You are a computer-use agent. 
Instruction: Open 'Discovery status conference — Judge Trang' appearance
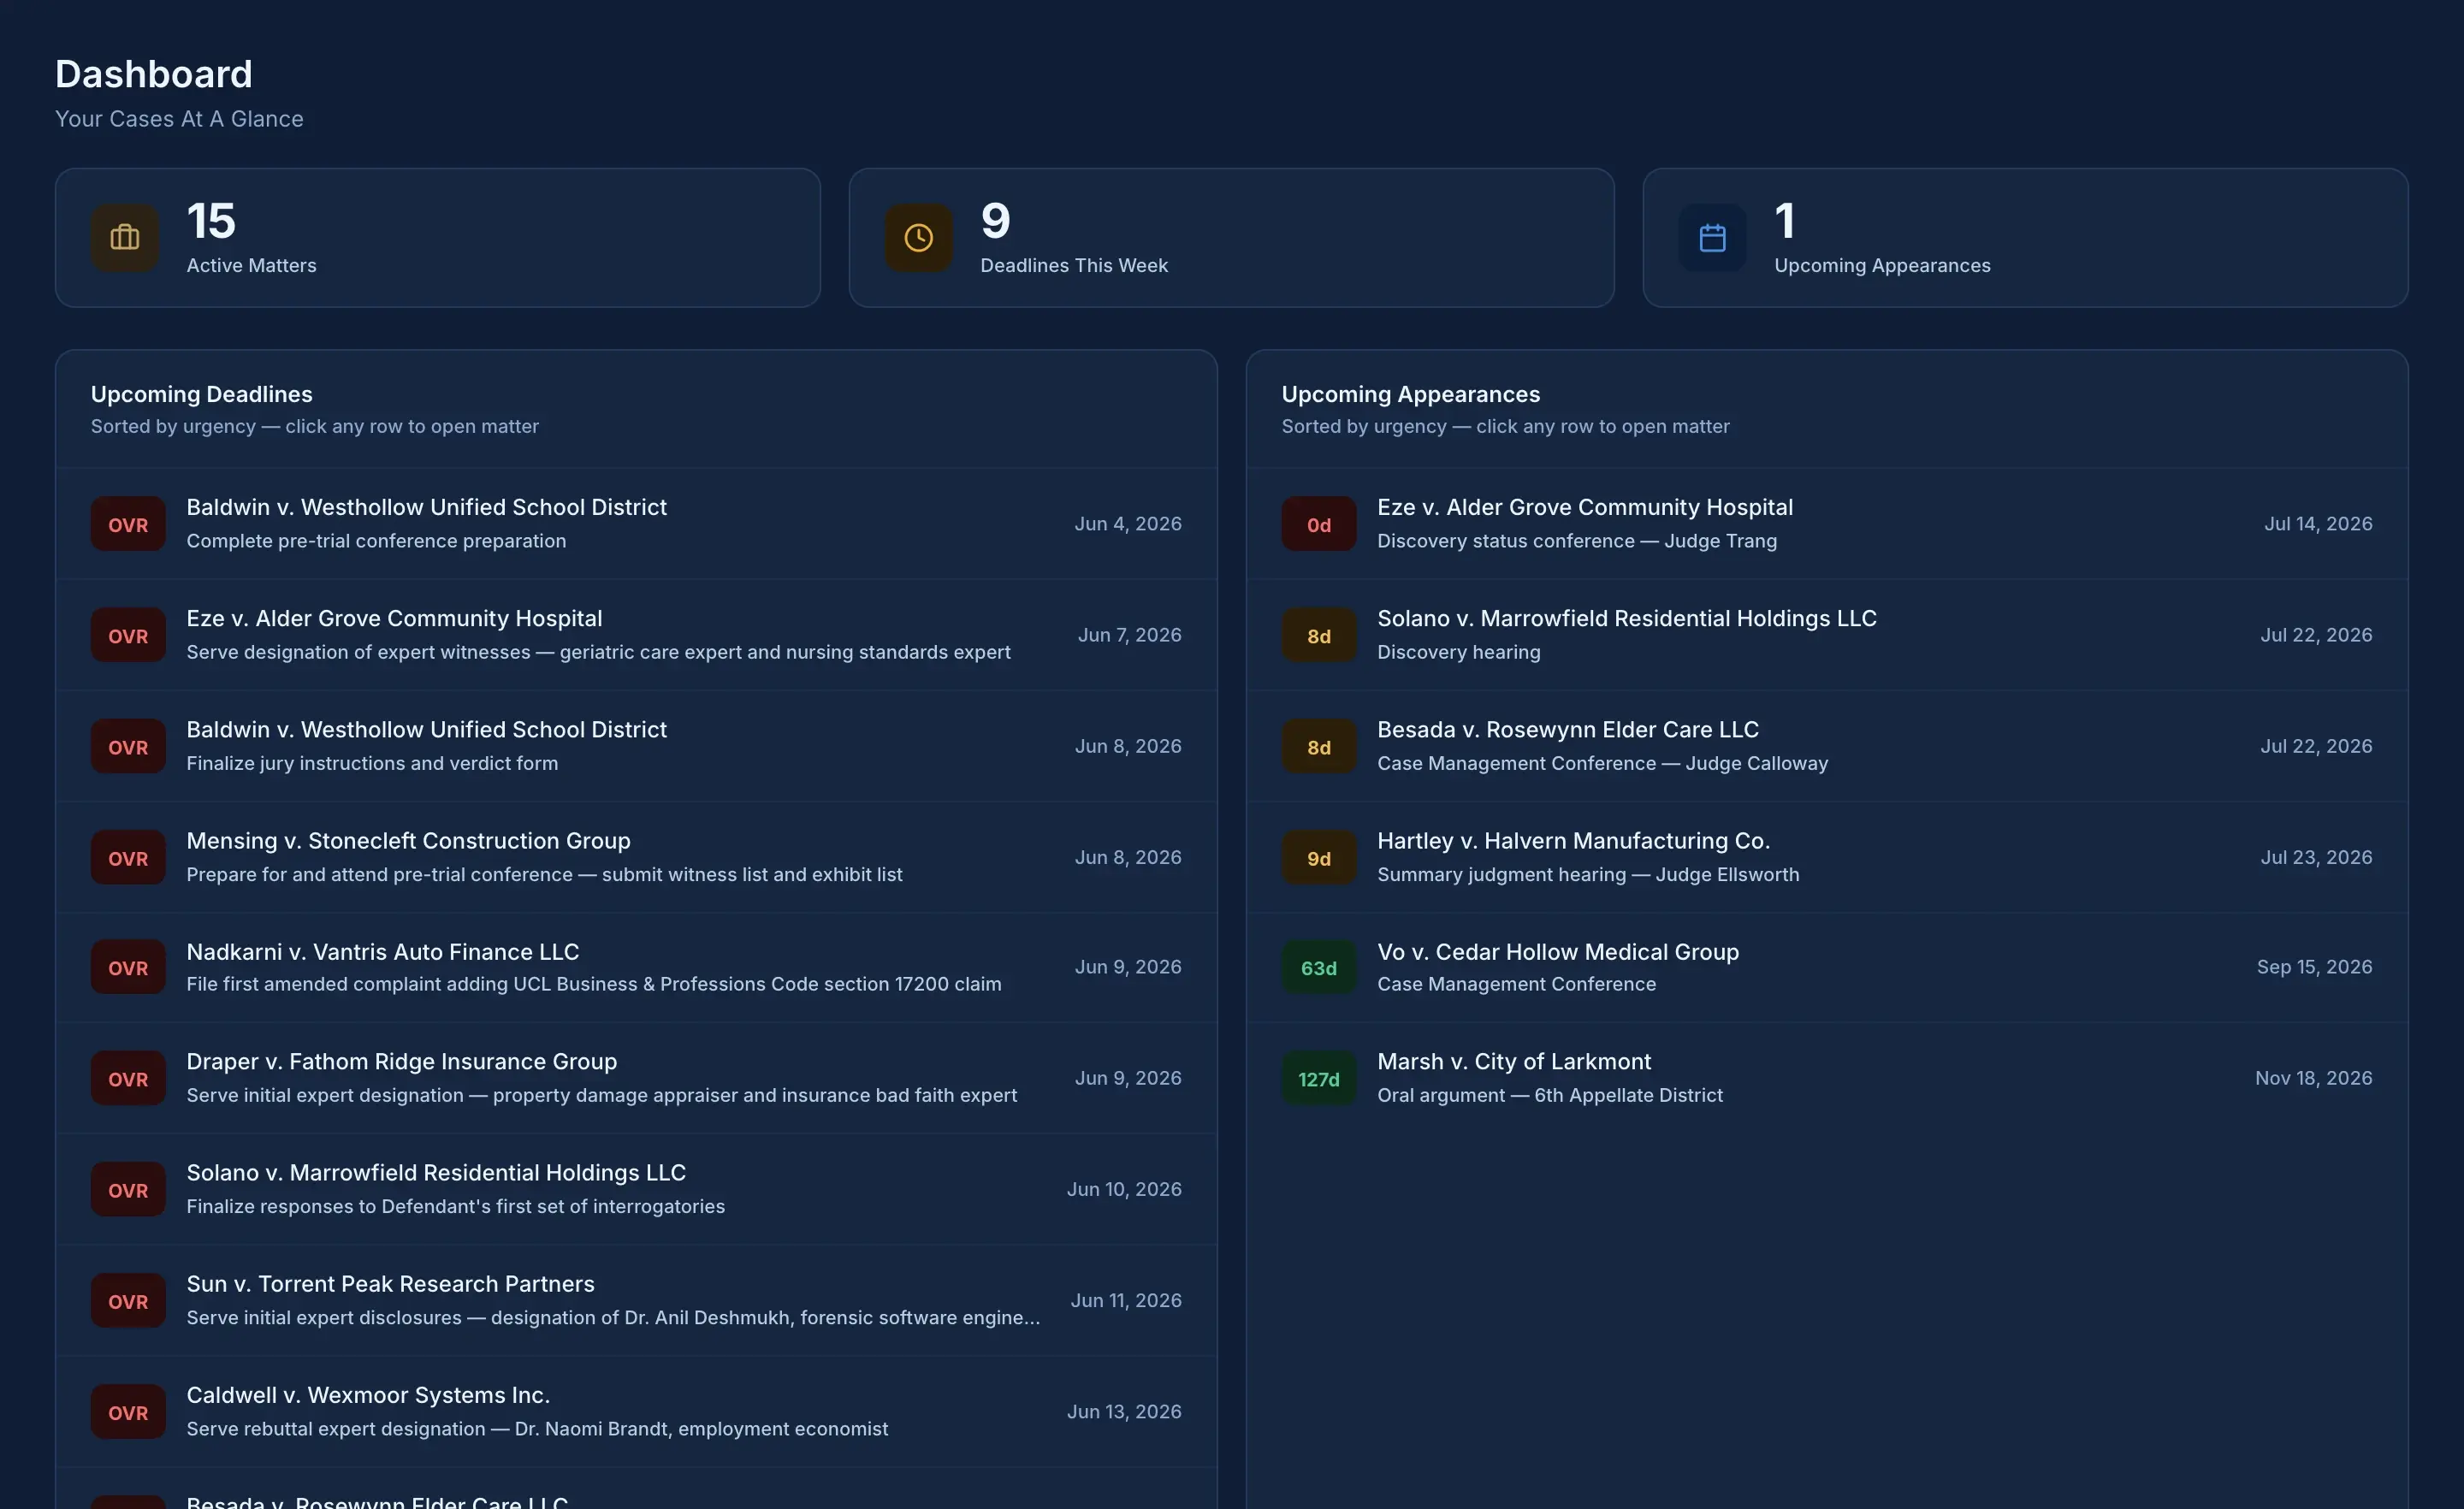point(1827,524)
